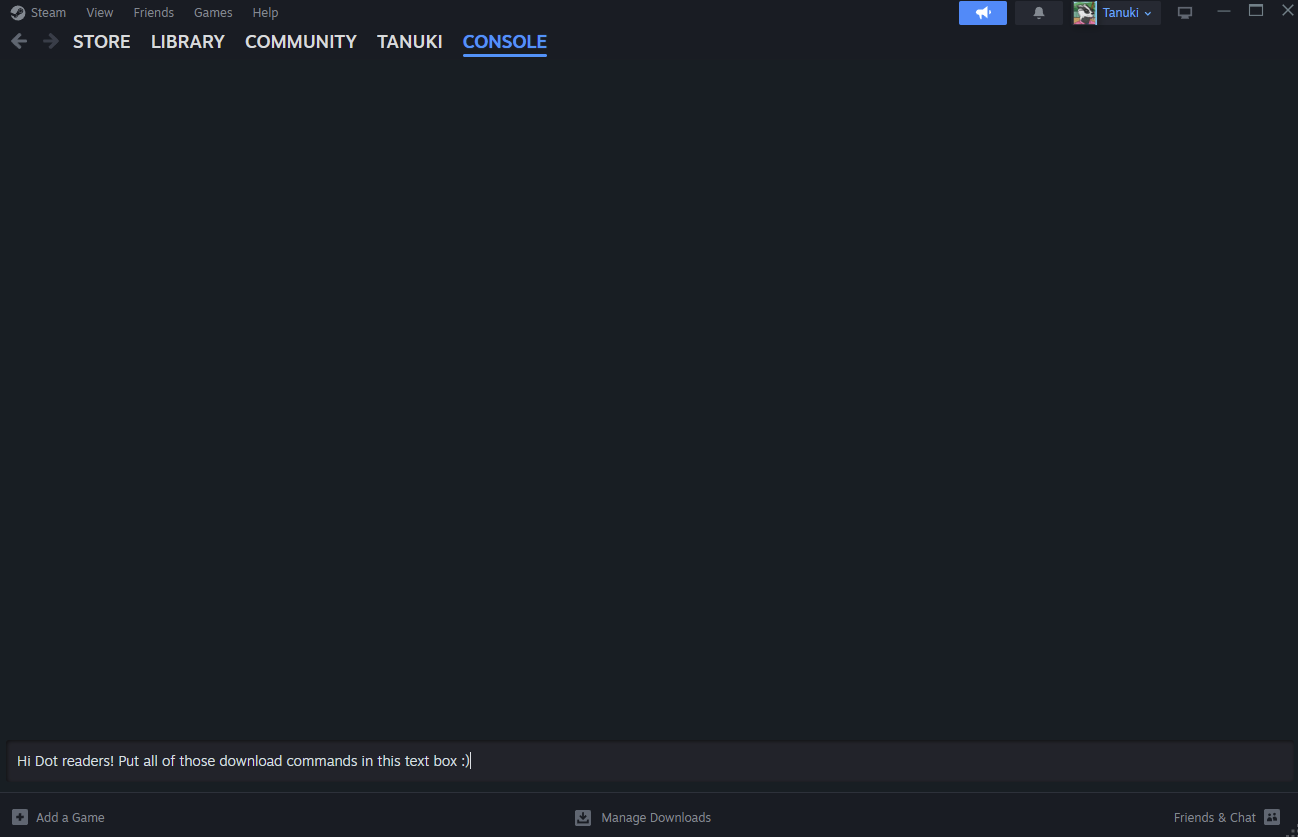The height and width of the screenshot is (837, 1298).
Task: Open the LIBRARY tab
Action: point(187,41)
